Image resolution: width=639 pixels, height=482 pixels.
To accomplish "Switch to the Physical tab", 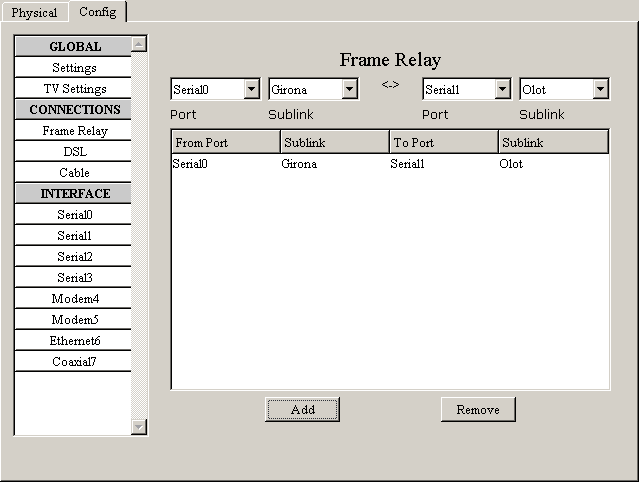I will (34, 13).
